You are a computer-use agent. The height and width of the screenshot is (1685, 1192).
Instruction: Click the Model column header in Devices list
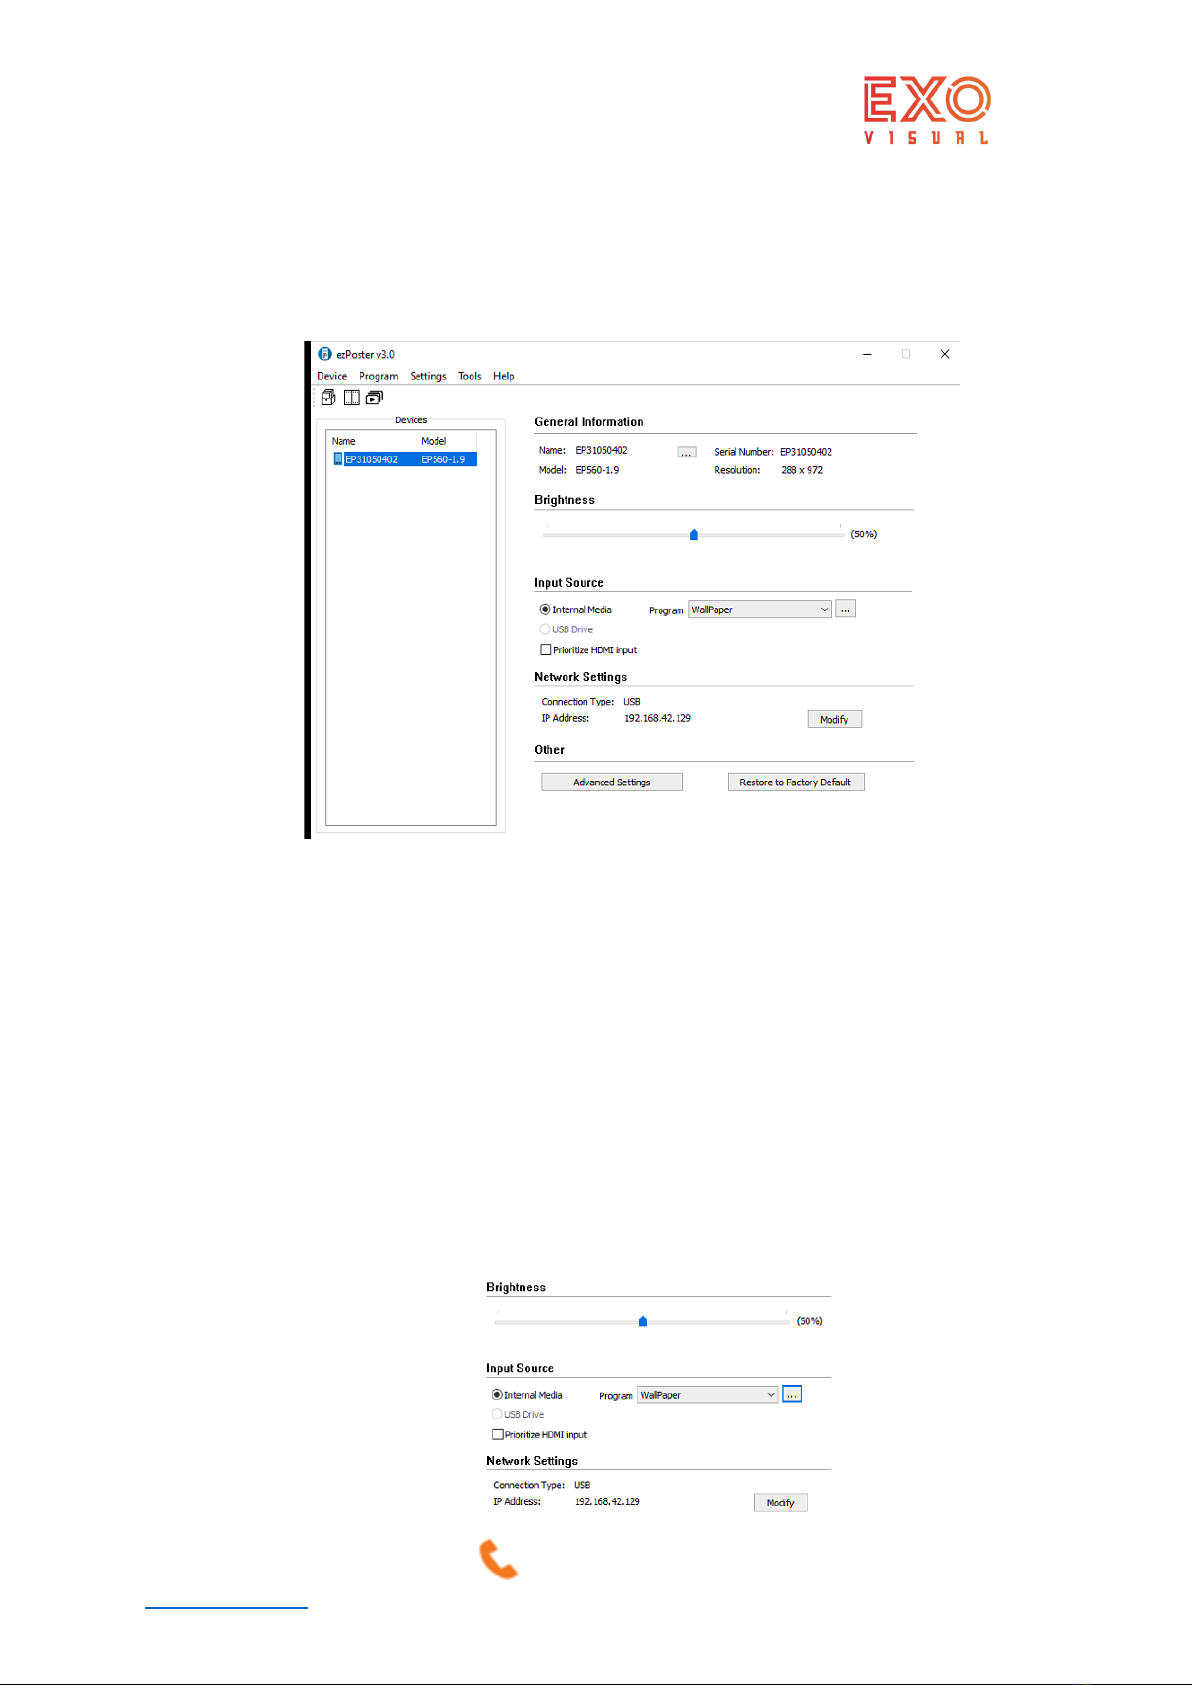(434, 441)
